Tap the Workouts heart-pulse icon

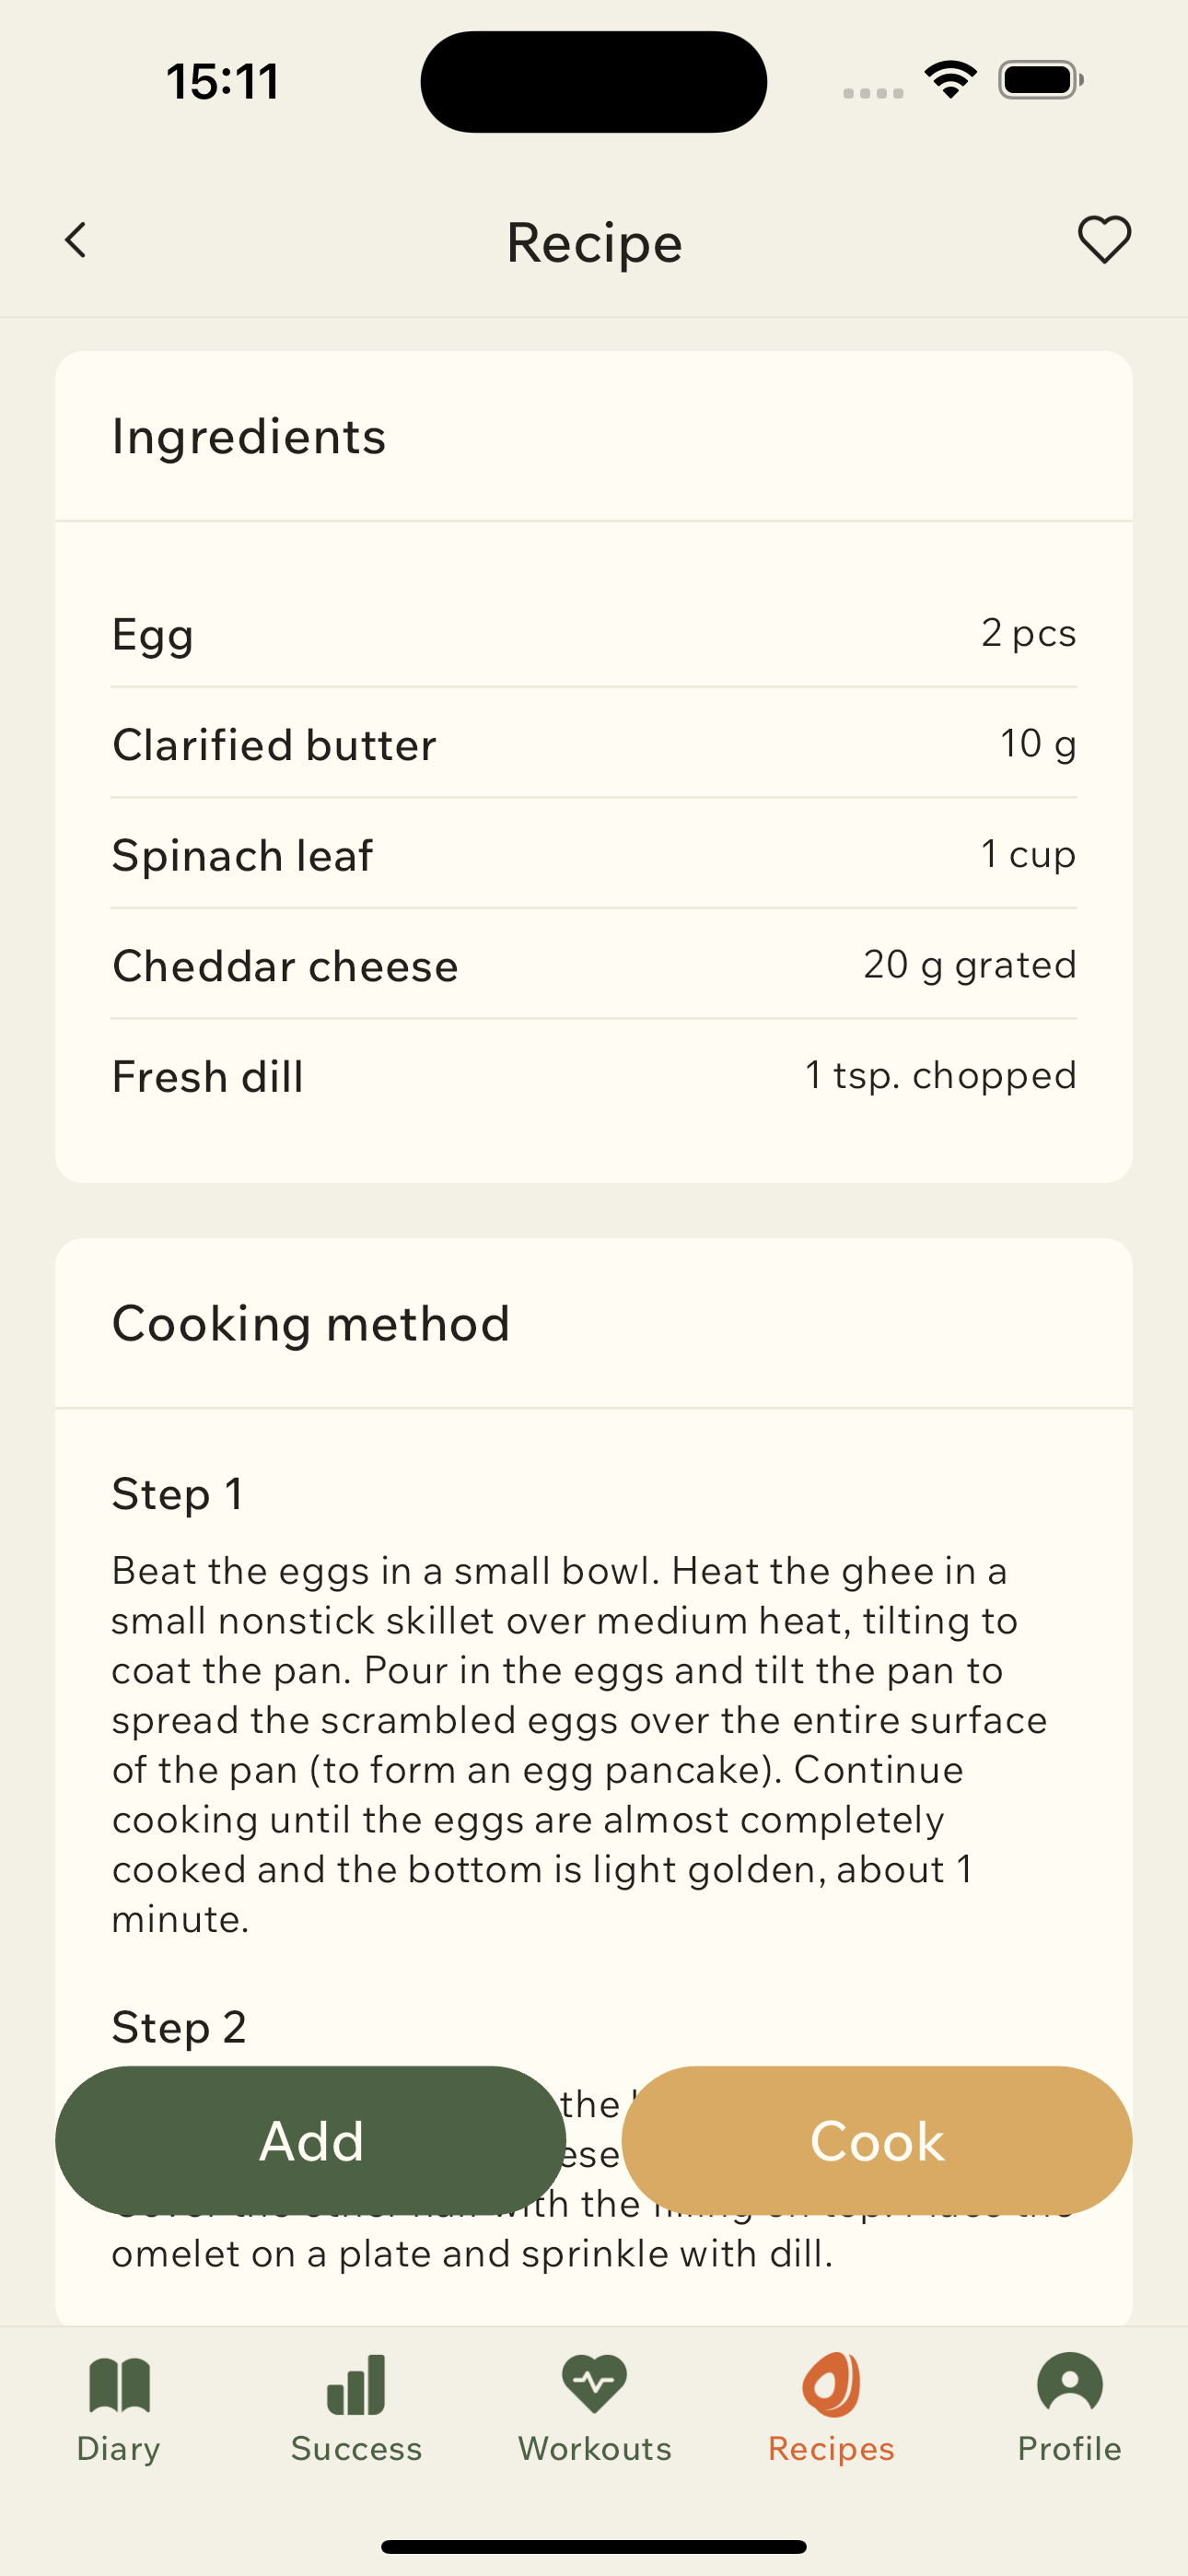click(594, 2385)
